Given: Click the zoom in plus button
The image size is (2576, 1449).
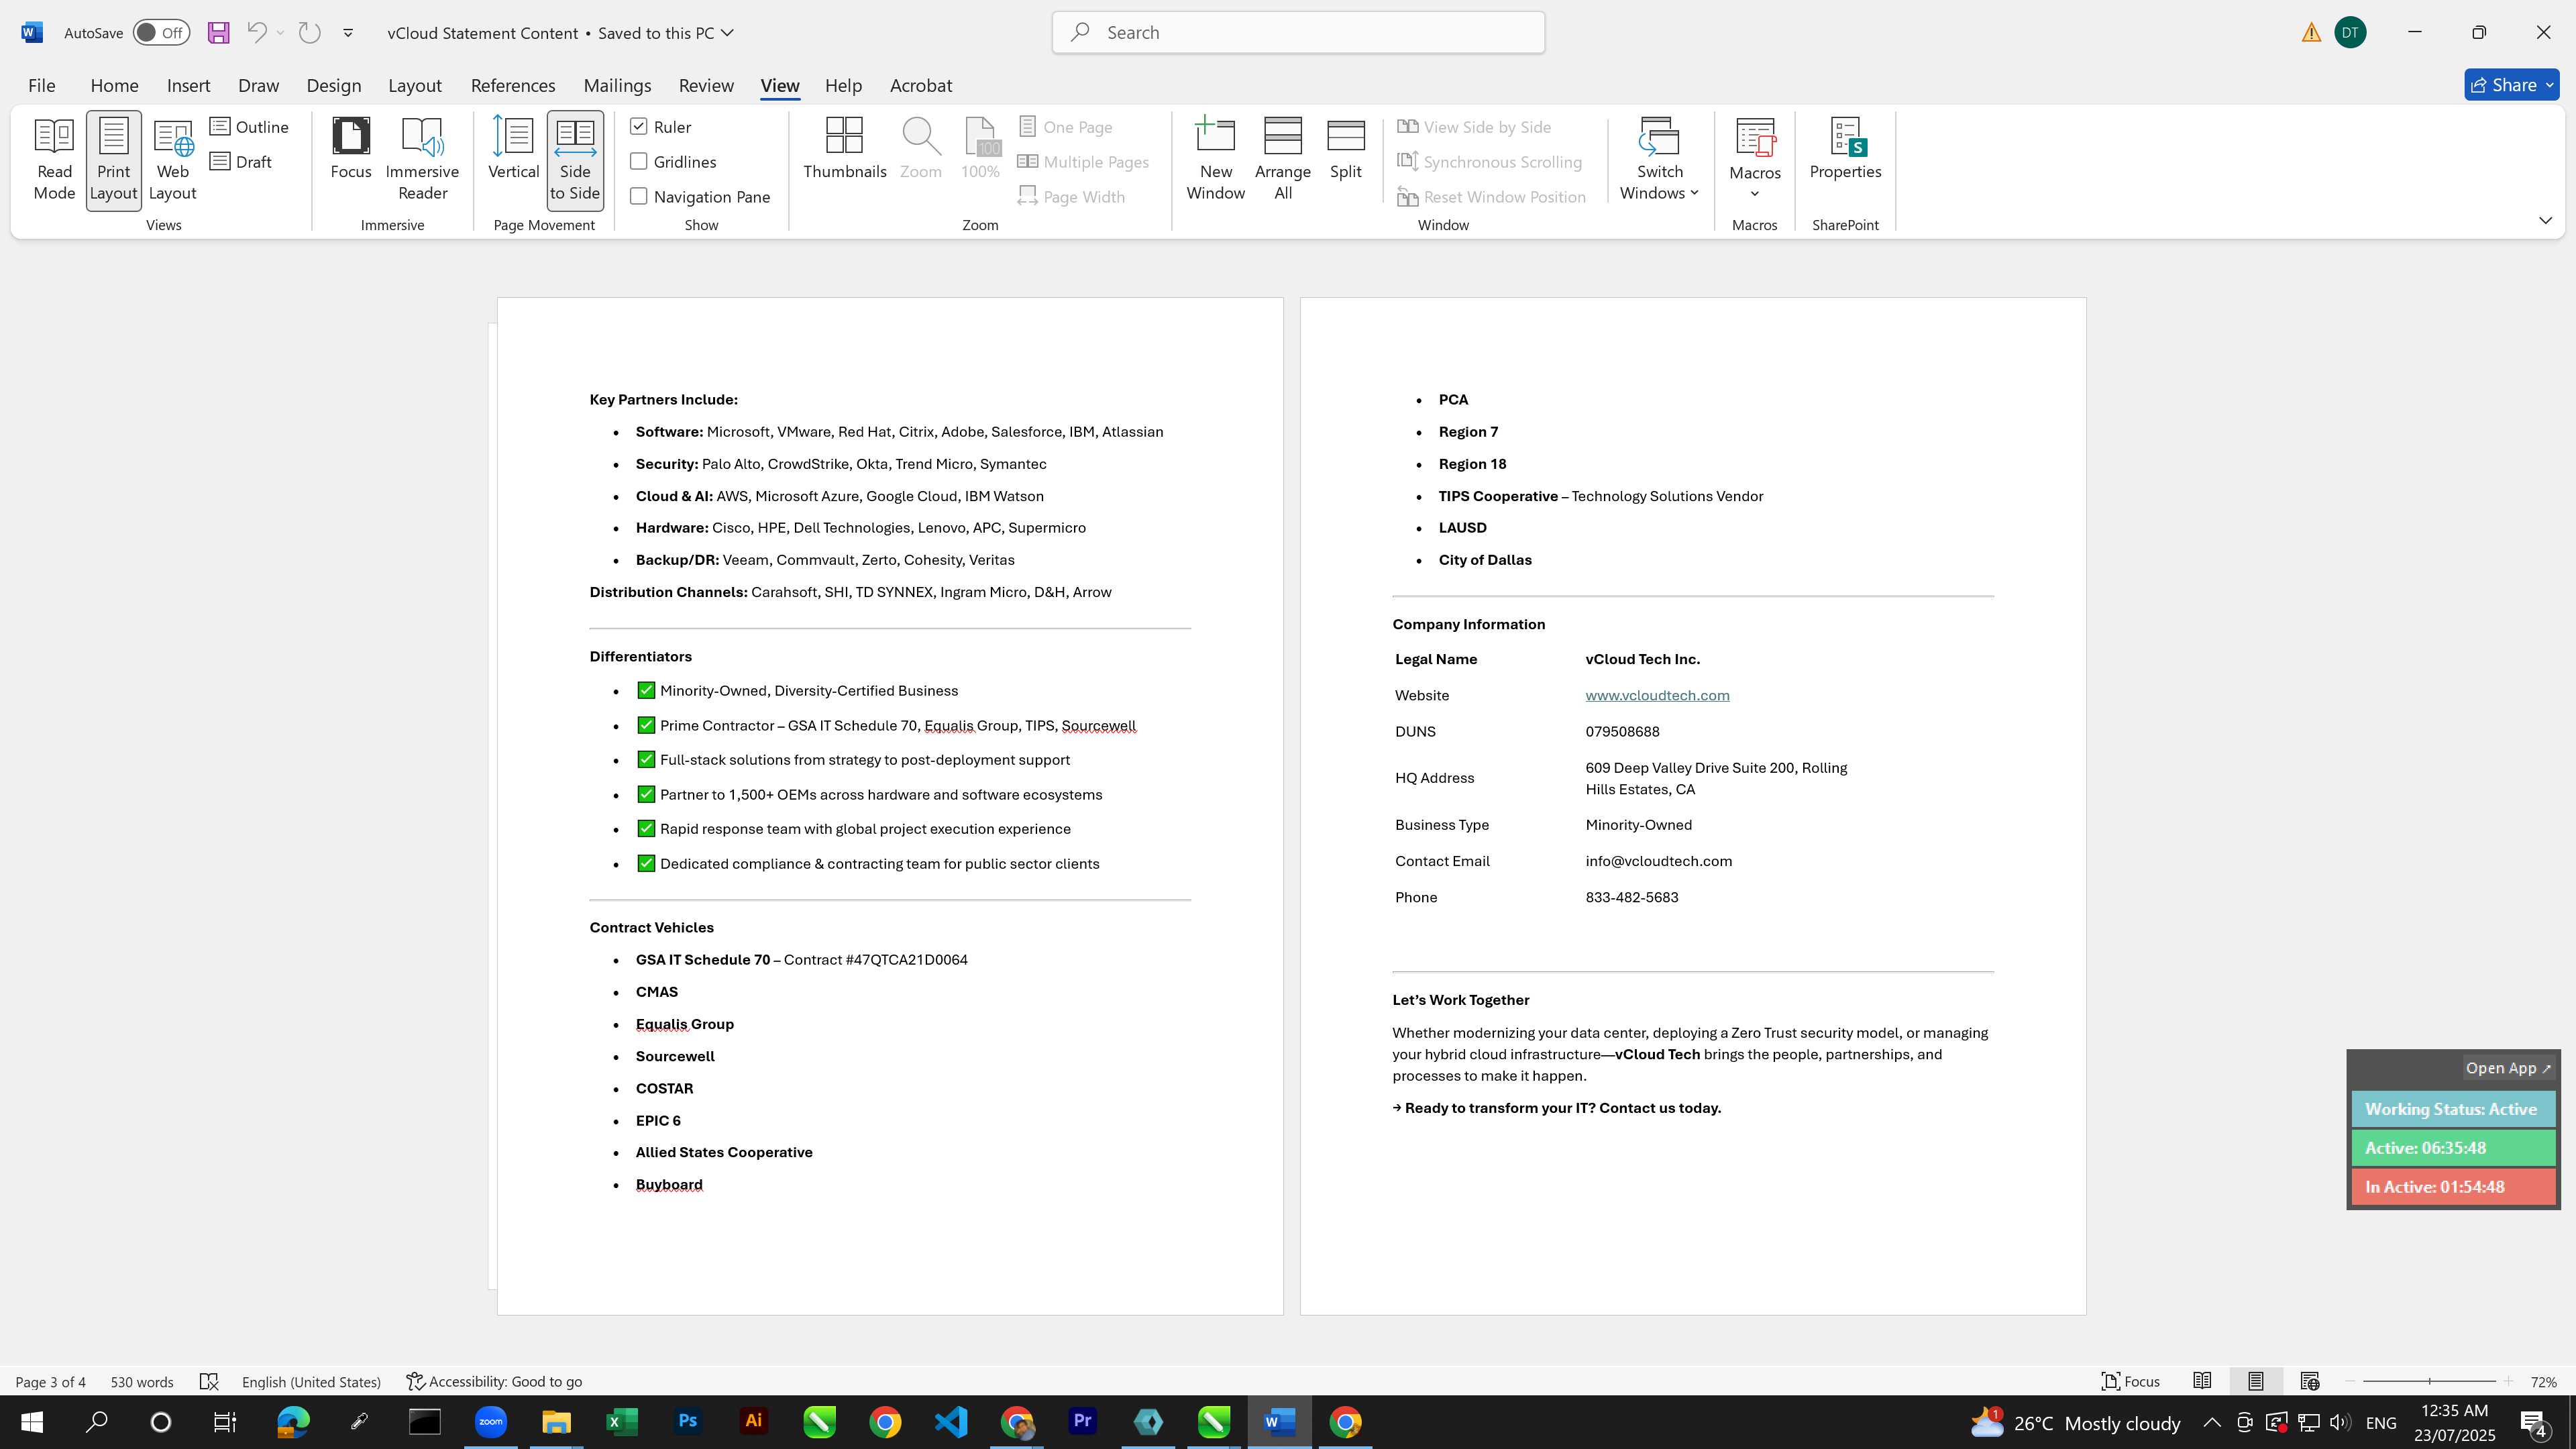Looking at the screenshot, I should click(x=2508, y=1381).
